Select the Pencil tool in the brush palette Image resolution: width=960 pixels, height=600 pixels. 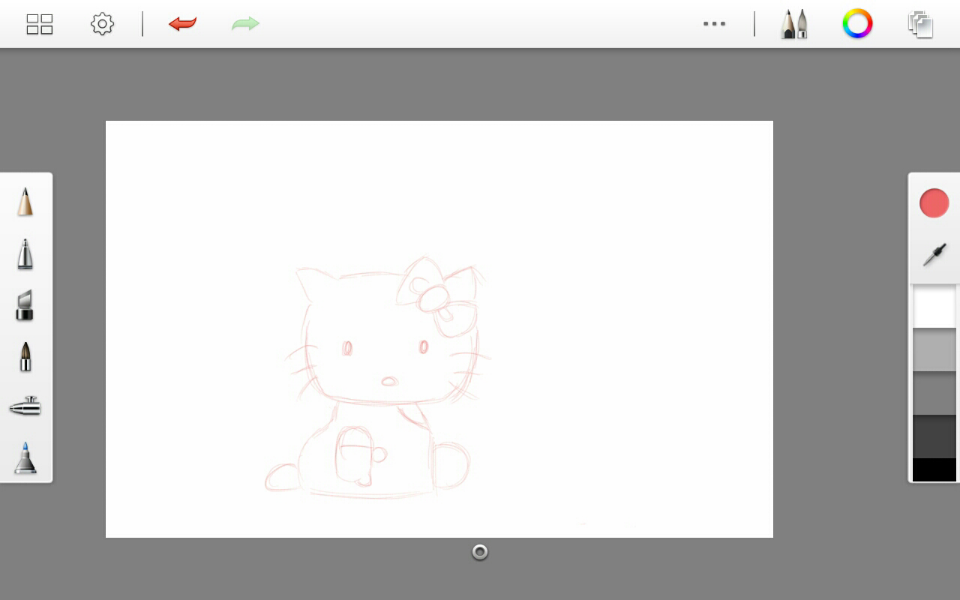click(25, 202)
